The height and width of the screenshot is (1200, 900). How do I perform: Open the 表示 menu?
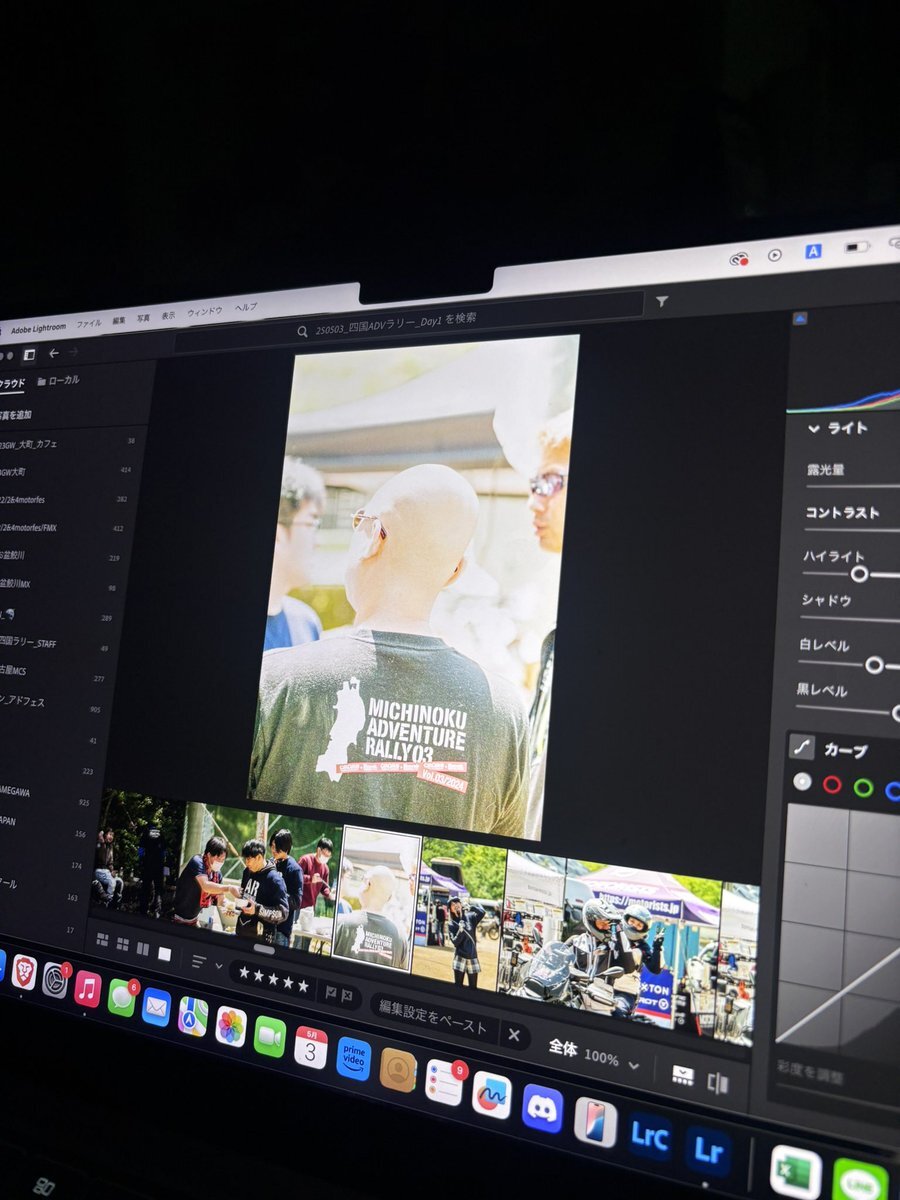(169, 314)
